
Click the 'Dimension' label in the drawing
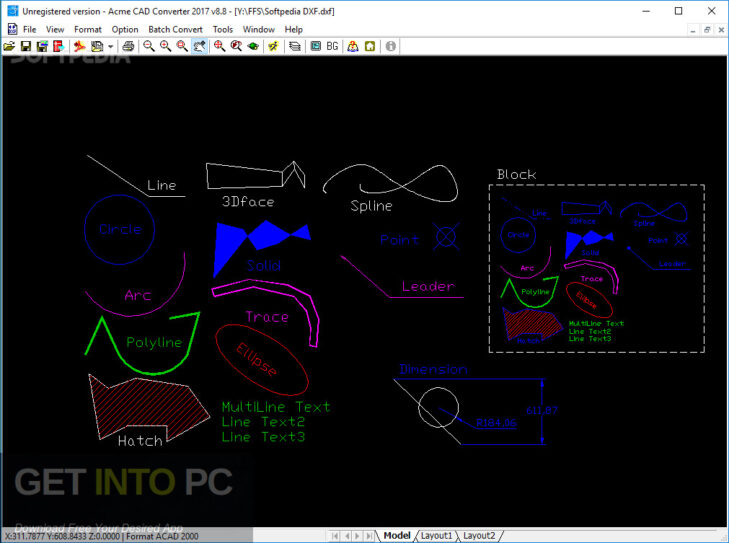click(x=433, y=369)
